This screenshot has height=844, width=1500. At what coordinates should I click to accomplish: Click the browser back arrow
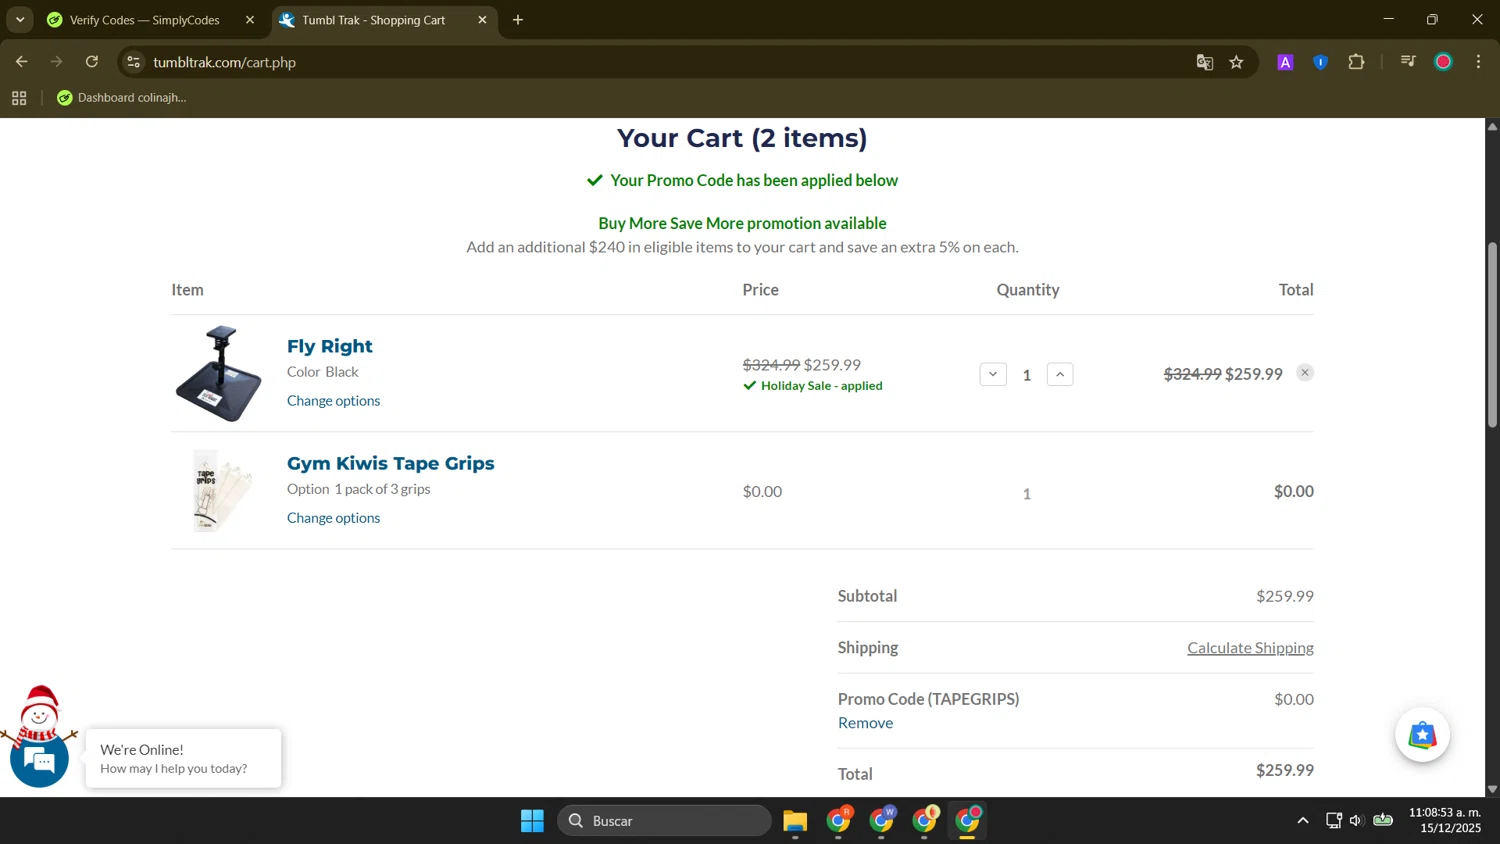coord(21,62)
